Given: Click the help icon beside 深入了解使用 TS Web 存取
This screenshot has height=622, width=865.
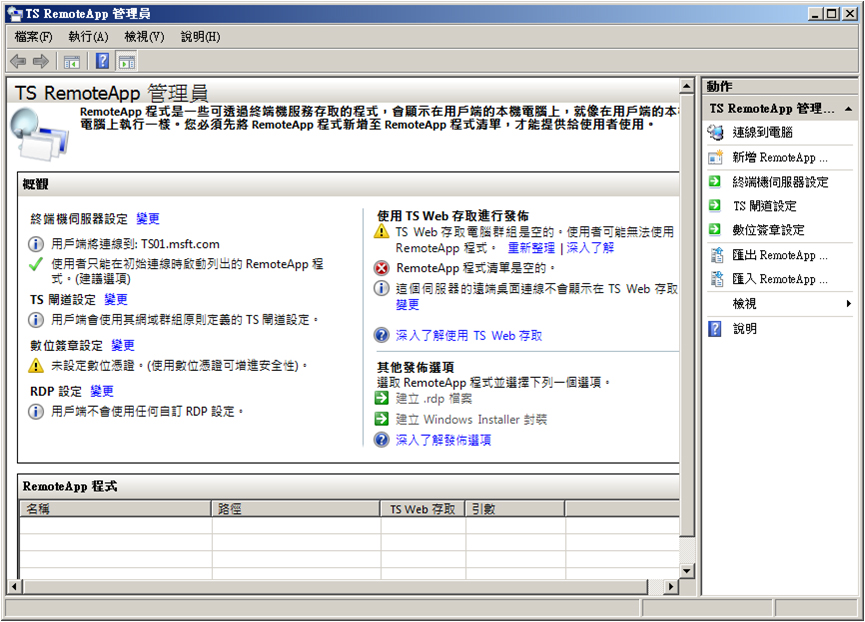Looking at the screenshot, I should [382, 335].
